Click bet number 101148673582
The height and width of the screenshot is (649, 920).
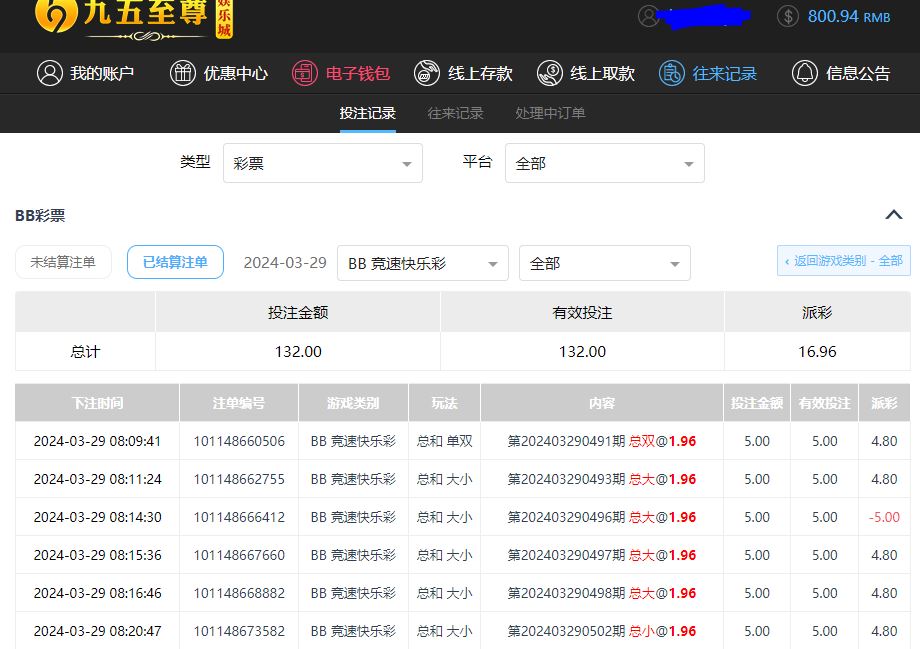pyautogui.click(x=239, y=631)
